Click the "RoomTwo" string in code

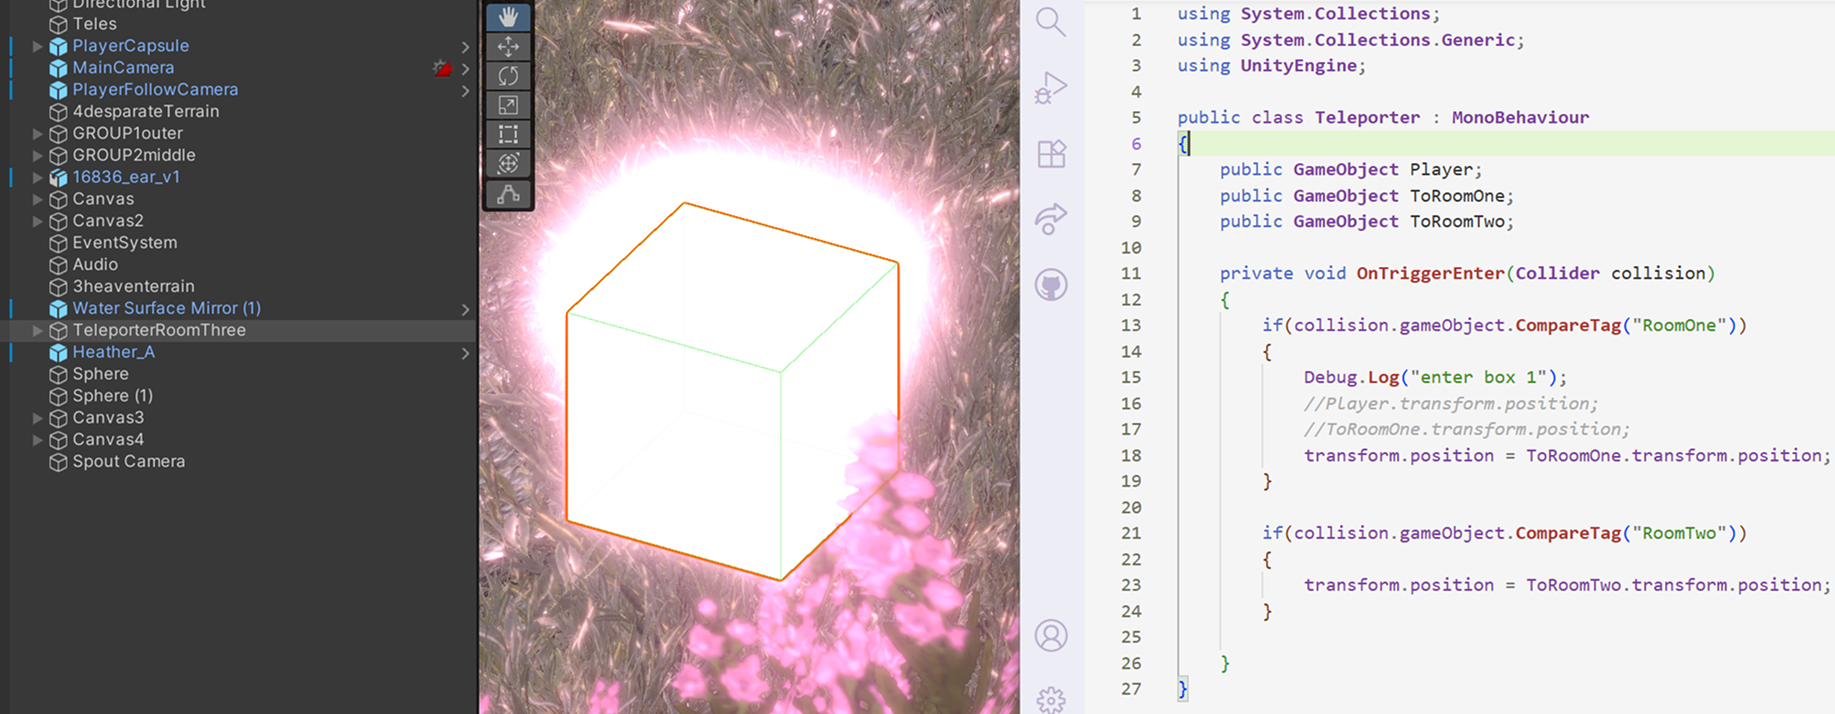[1678, 533]
